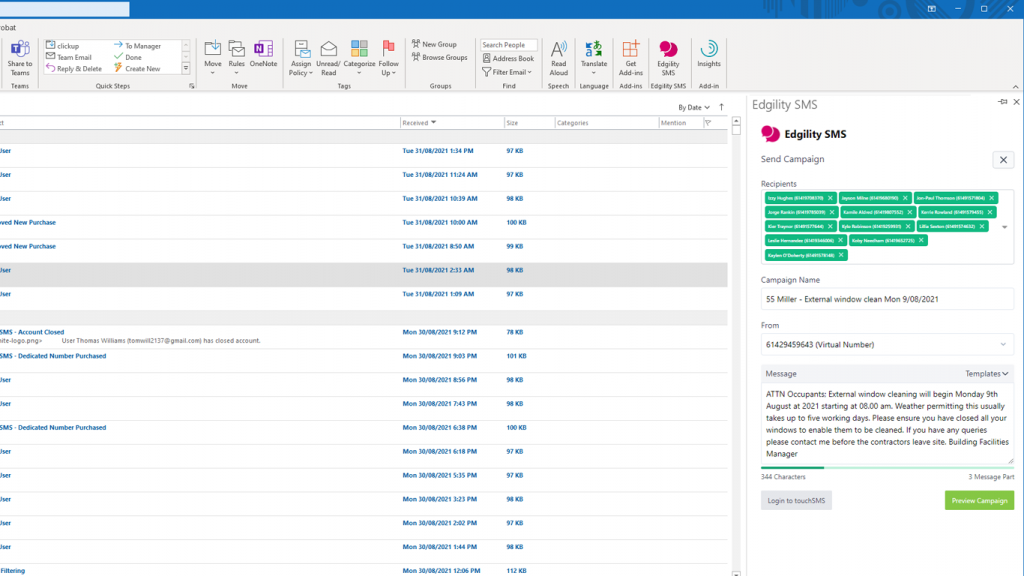Remove recipient Kerrie Rowland
Screen dimensions: 1024x576
(x=990, y=212)
